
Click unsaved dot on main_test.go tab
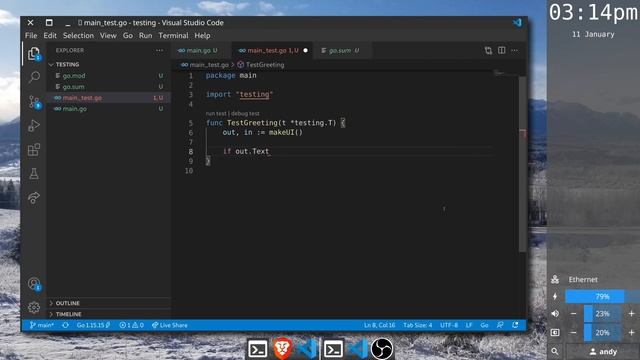pyautogui.click(x=305, y=50)
